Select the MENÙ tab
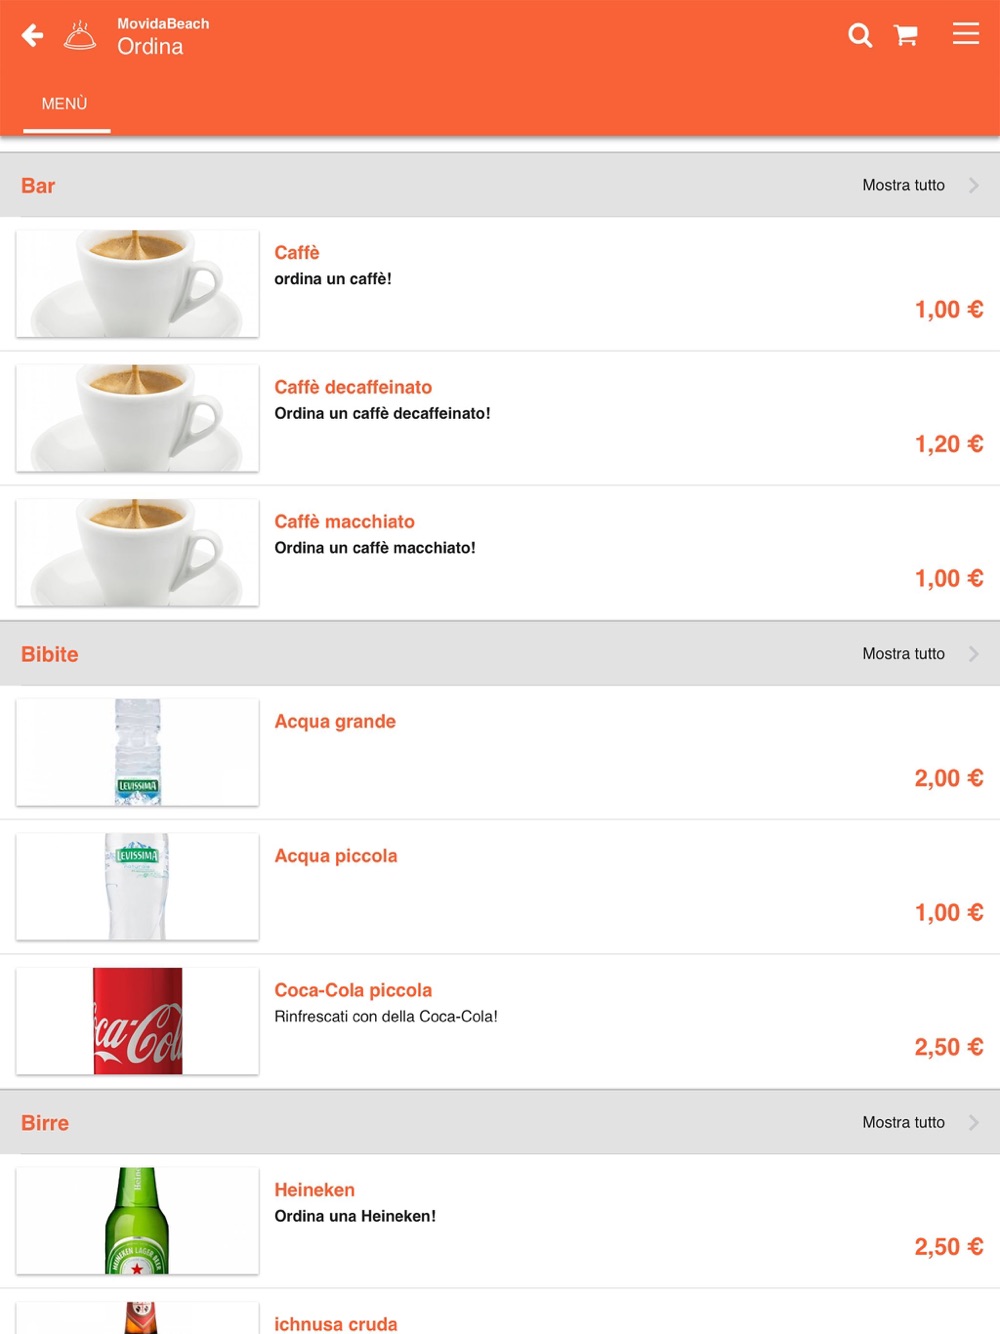The image size is (1000, 1334). point(65,104)
